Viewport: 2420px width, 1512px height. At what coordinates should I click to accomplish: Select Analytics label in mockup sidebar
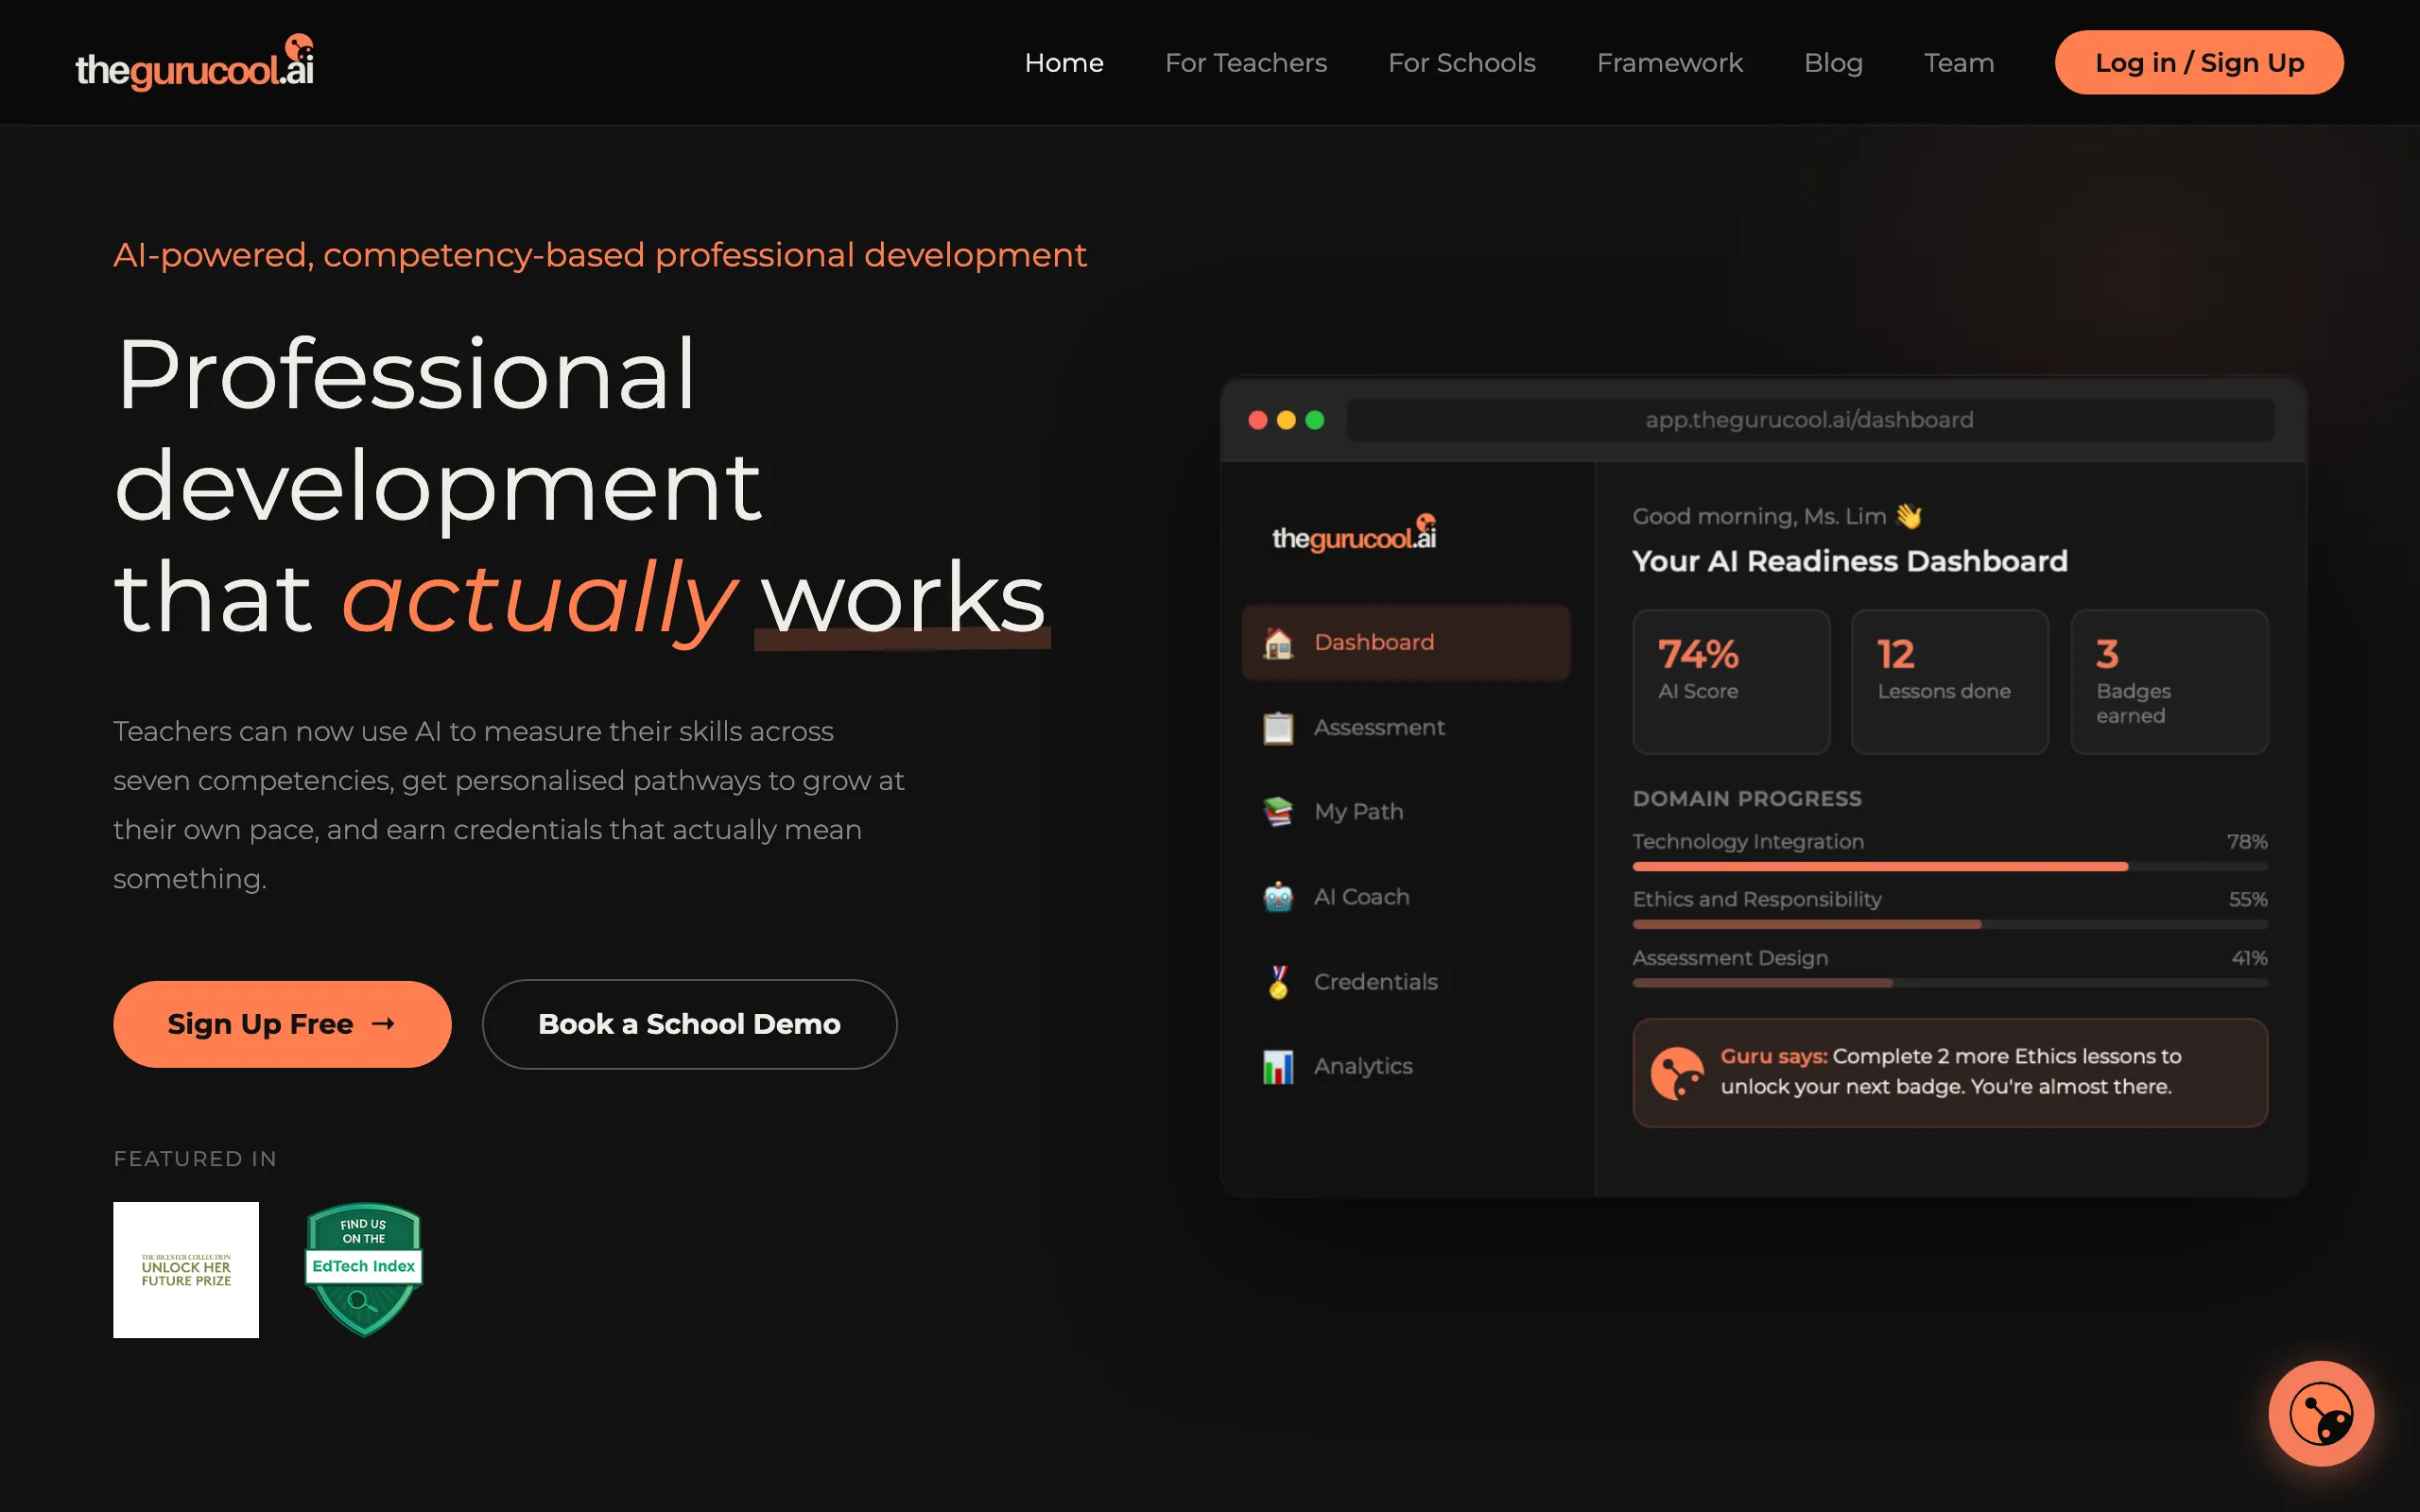(1363, 1066)
